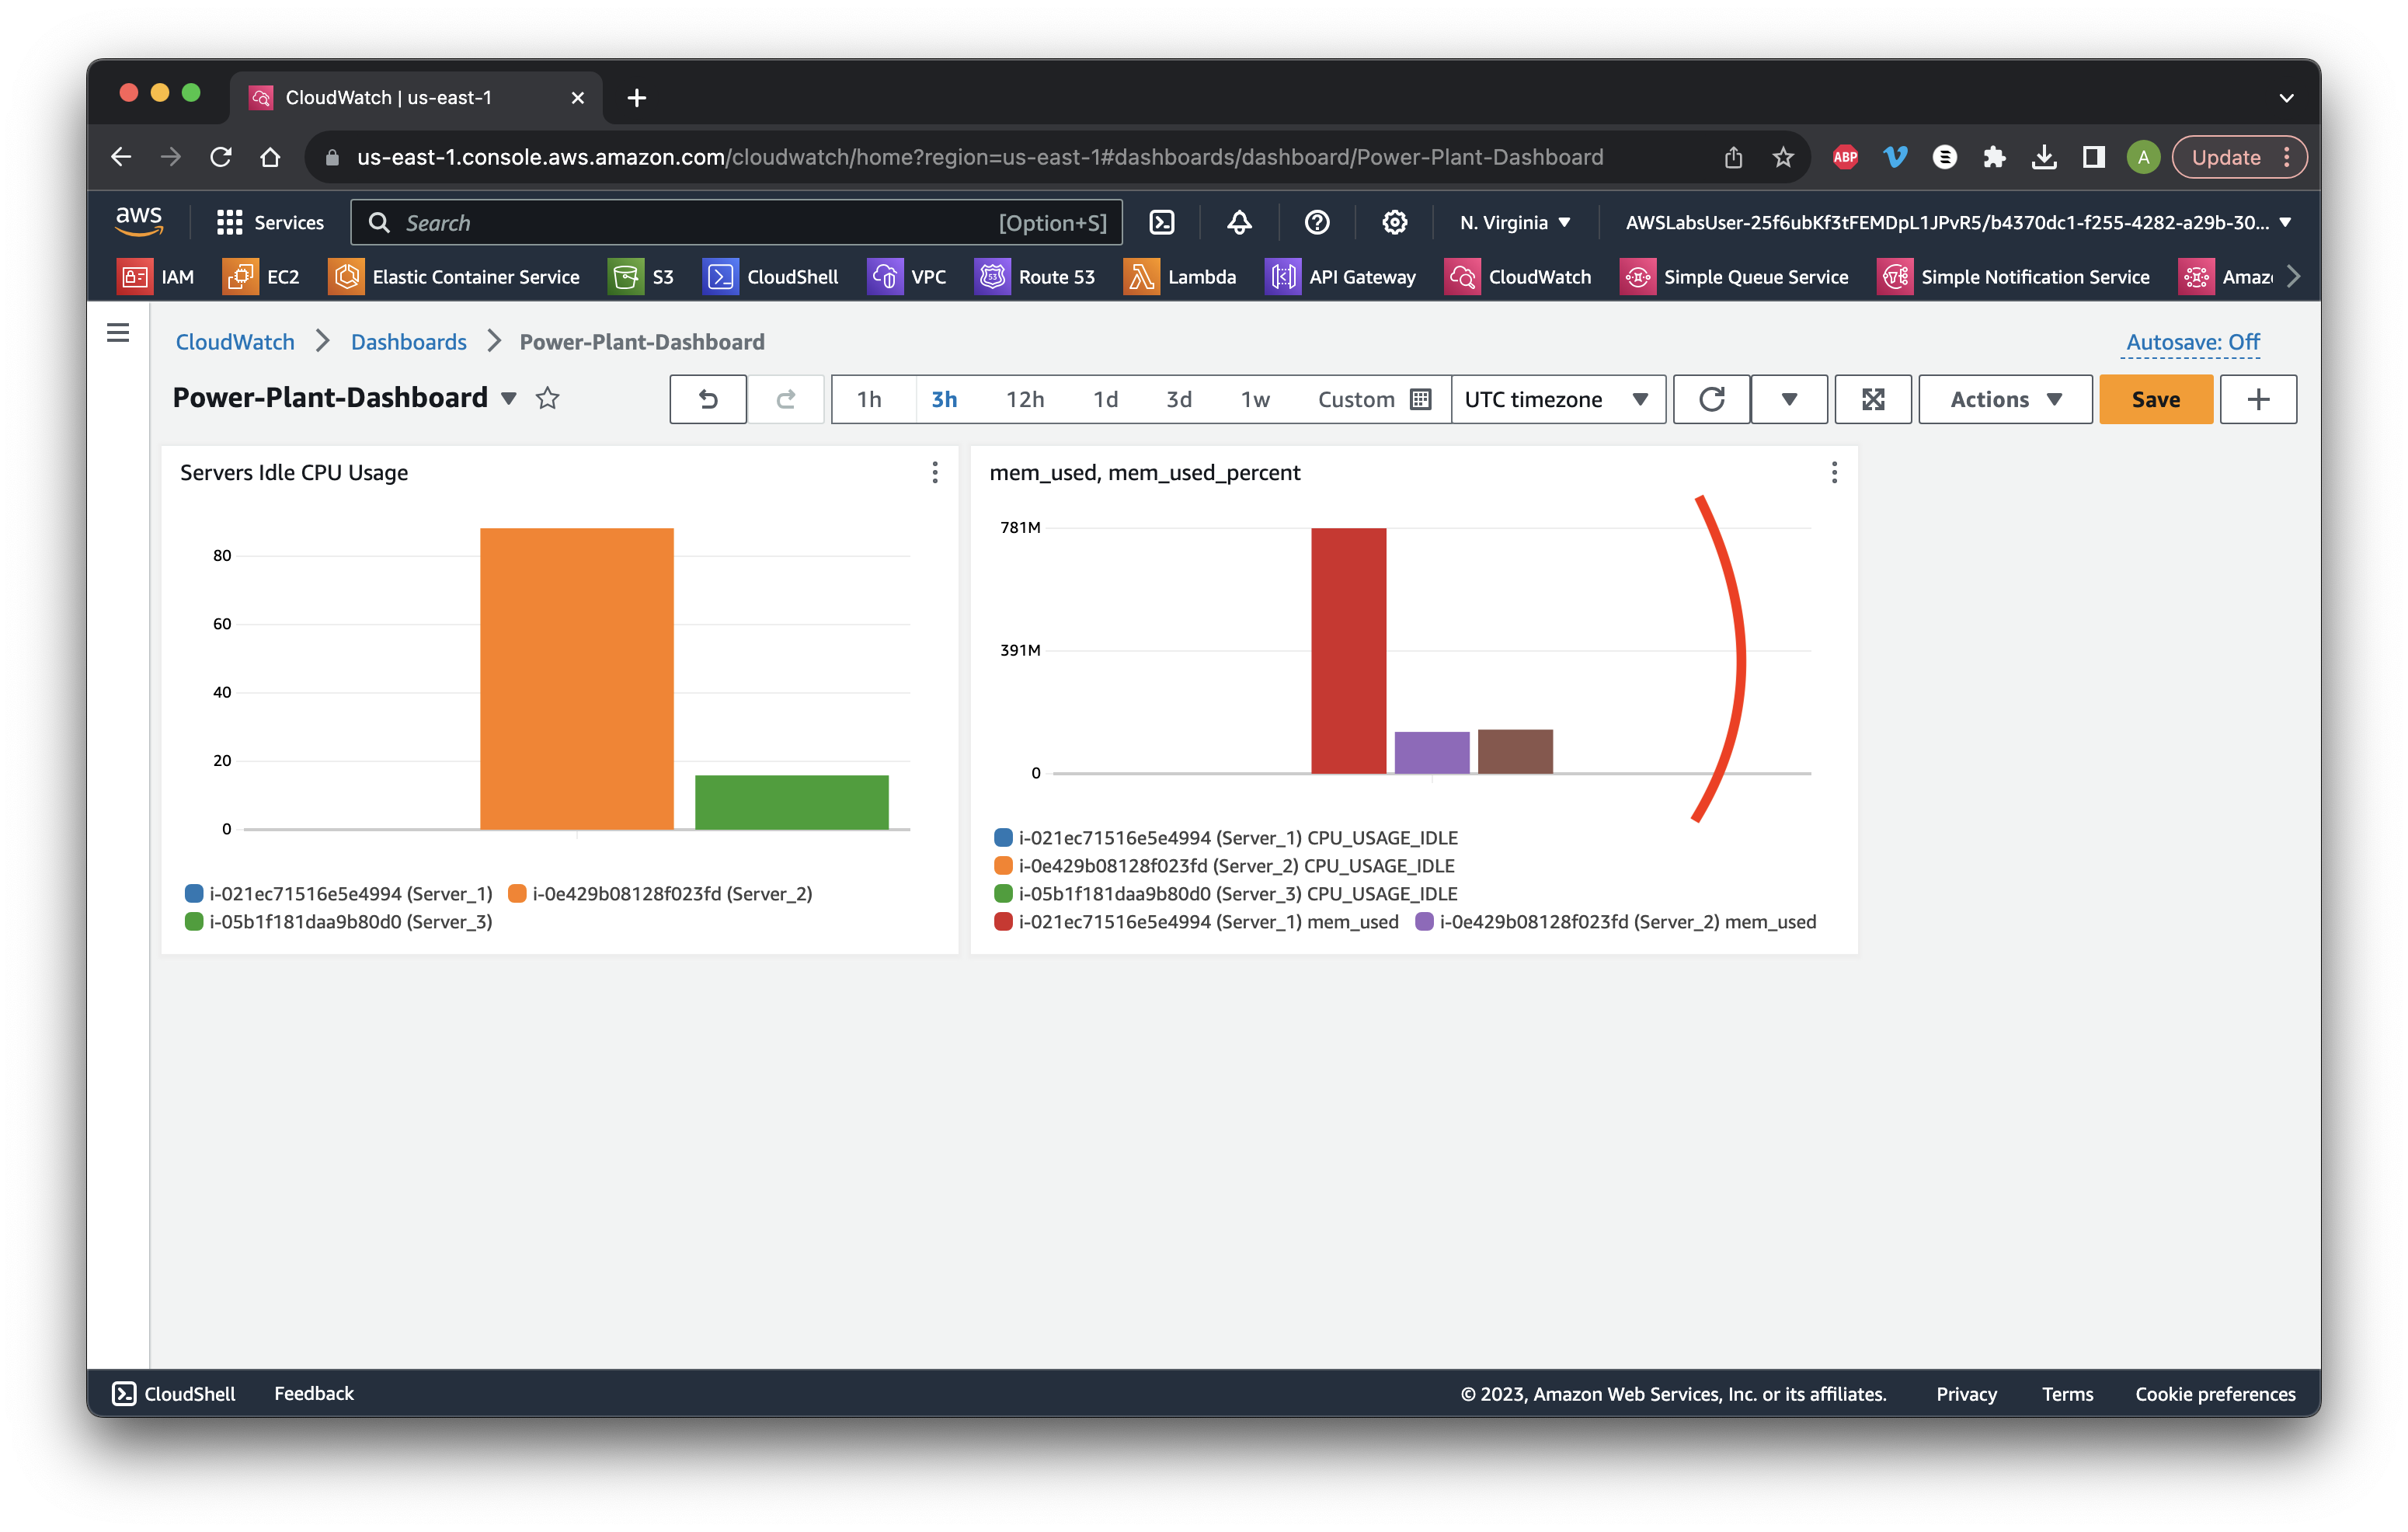Add a widget with the plus button
The image size is (2408, 1532).
click(x=2258, y=399)
